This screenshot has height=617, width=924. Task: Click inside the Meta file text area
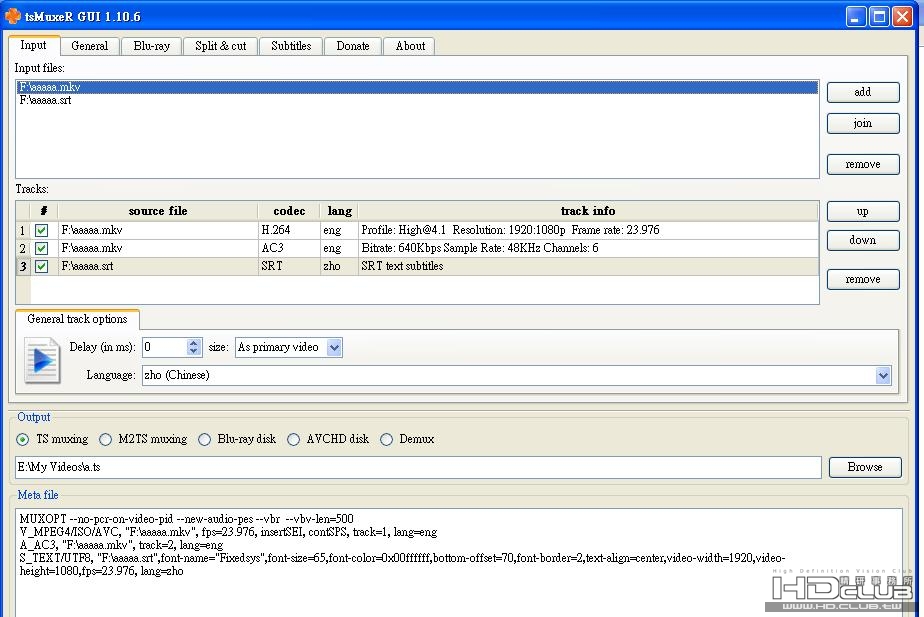tap(458, 563)
